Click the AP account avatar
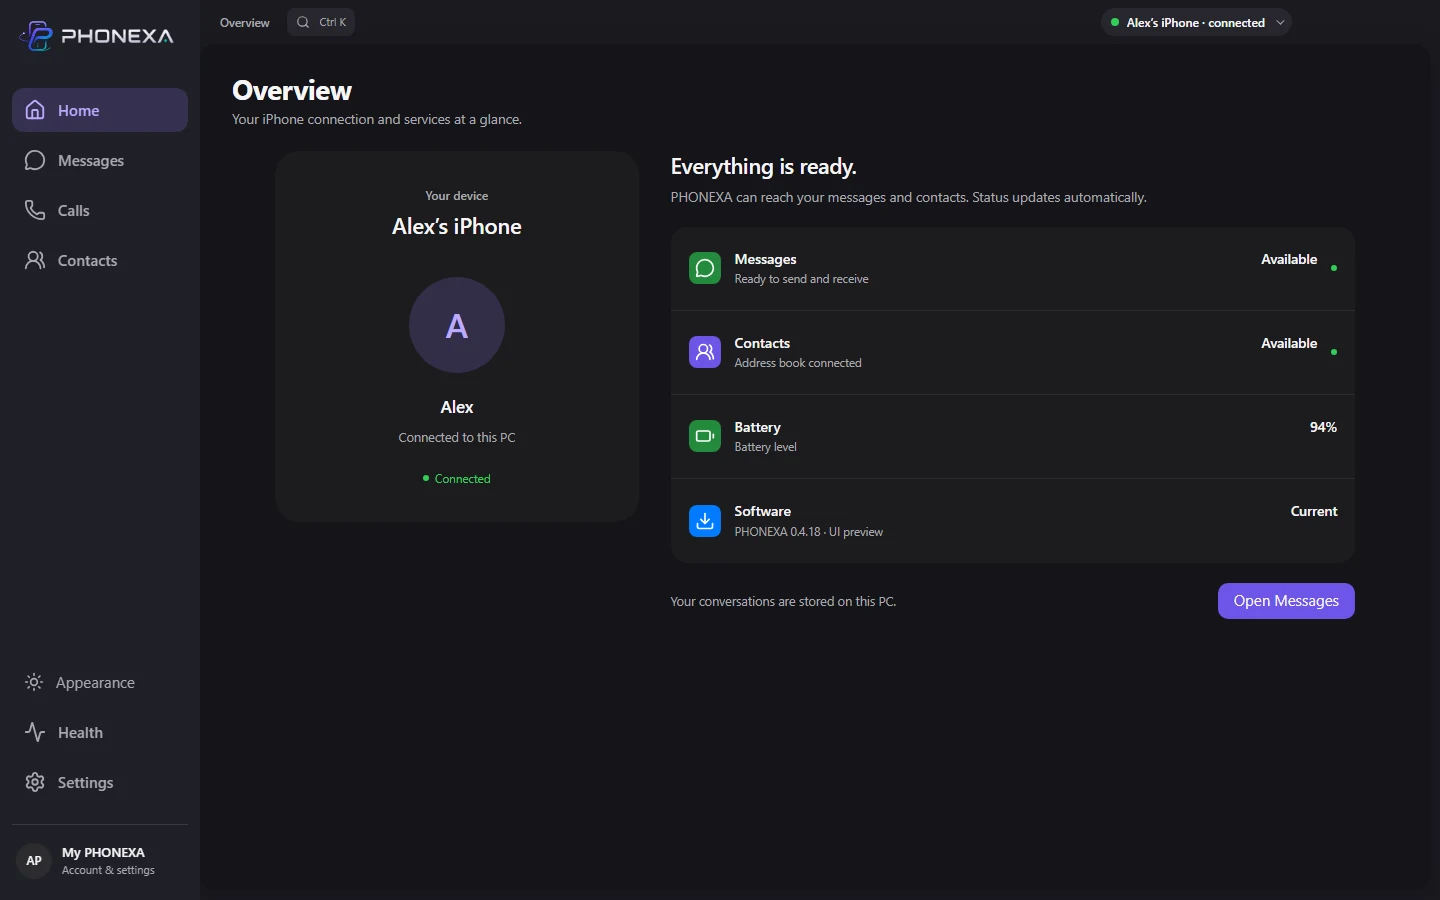The height and width of the screenshot is (900, 1440). pos(34,860)
